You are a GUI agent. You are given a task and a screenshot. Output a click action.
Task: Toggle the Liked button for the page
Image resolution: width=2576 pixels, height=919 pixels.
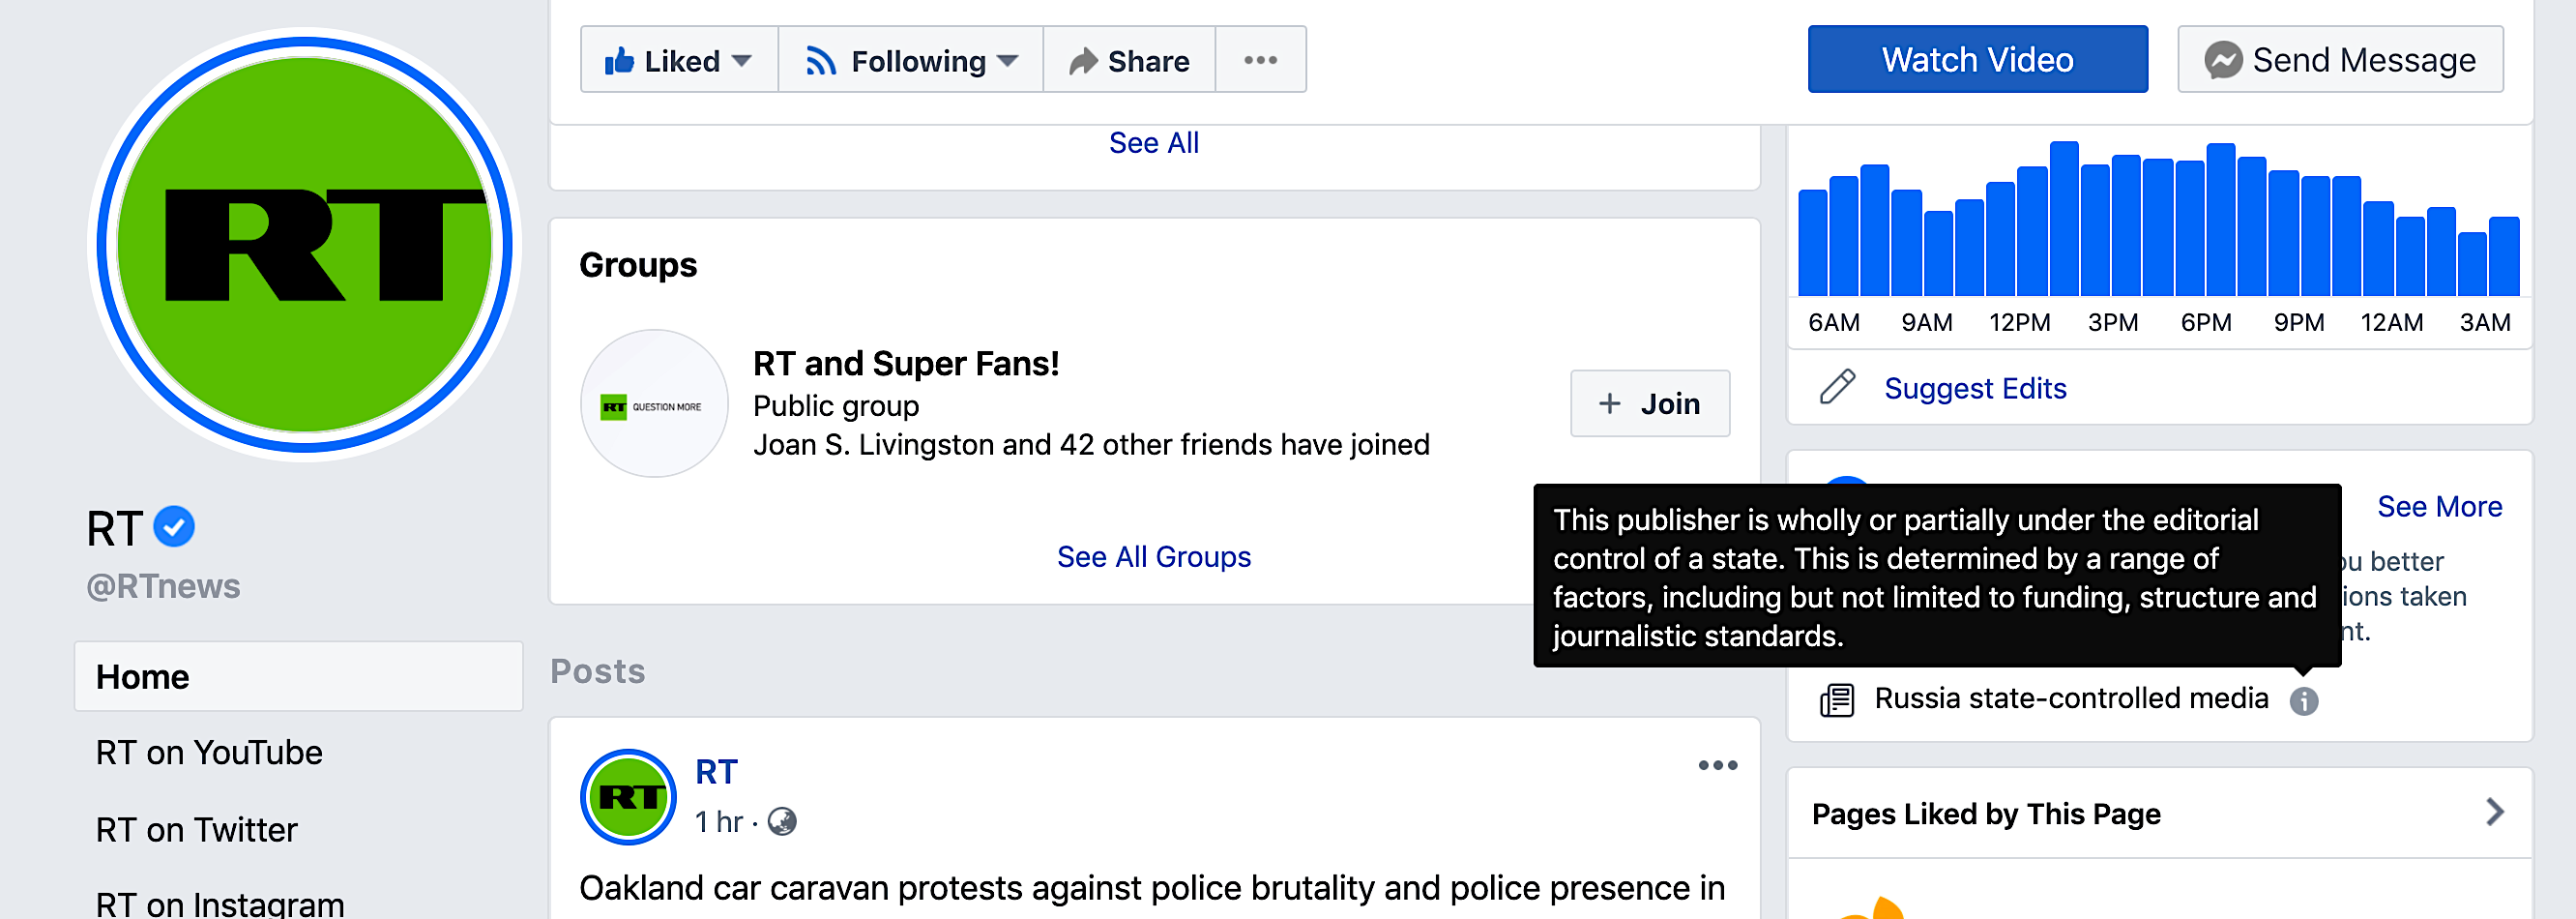pyautogui.click(x=679, y=60)
